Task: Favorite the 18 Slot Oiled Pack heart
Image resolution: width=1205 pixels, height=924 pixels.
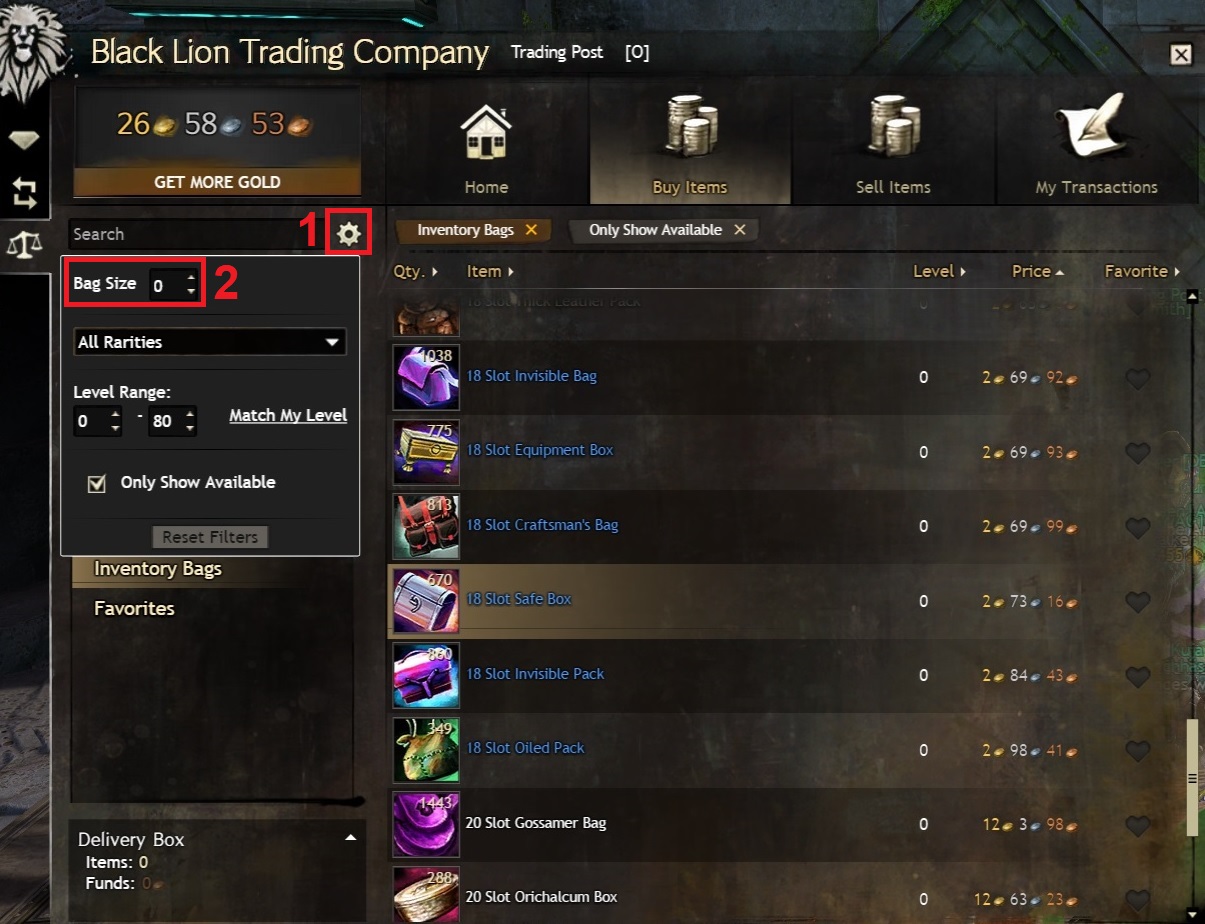Action: [x=1138, y=750]
